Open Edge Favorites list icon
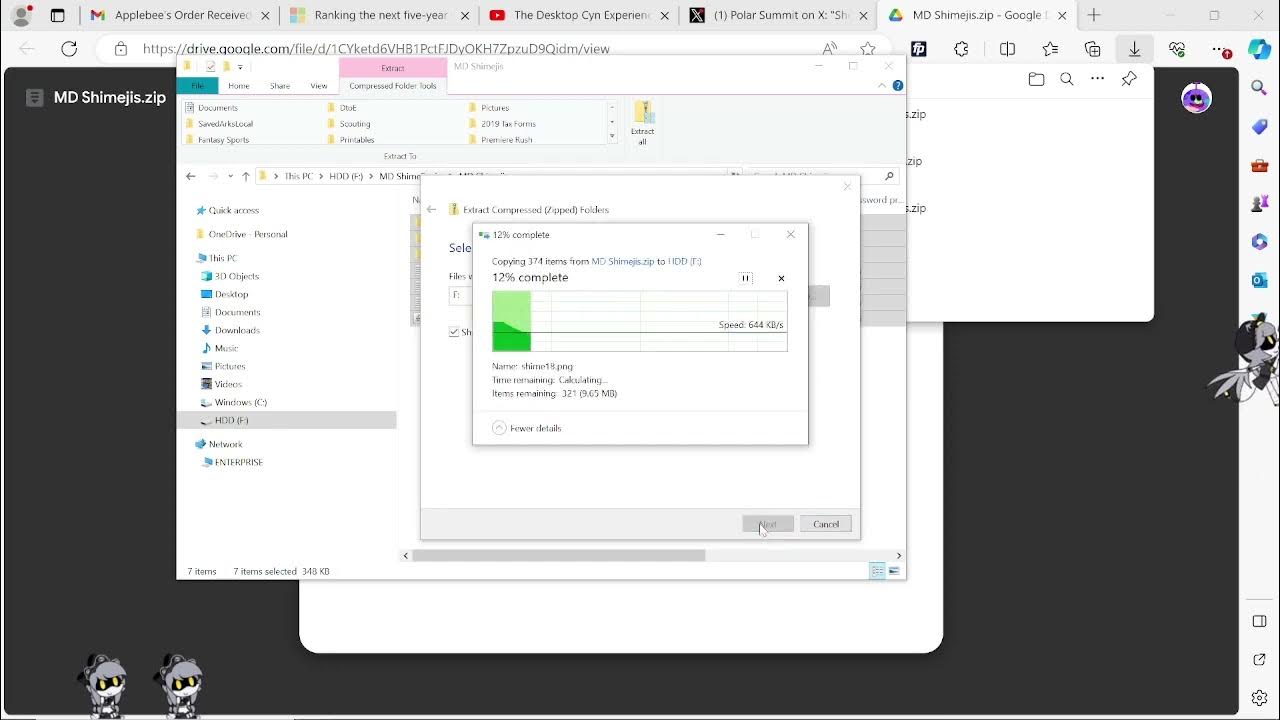Viewport: 1280px width, 720px height. 1050,48
